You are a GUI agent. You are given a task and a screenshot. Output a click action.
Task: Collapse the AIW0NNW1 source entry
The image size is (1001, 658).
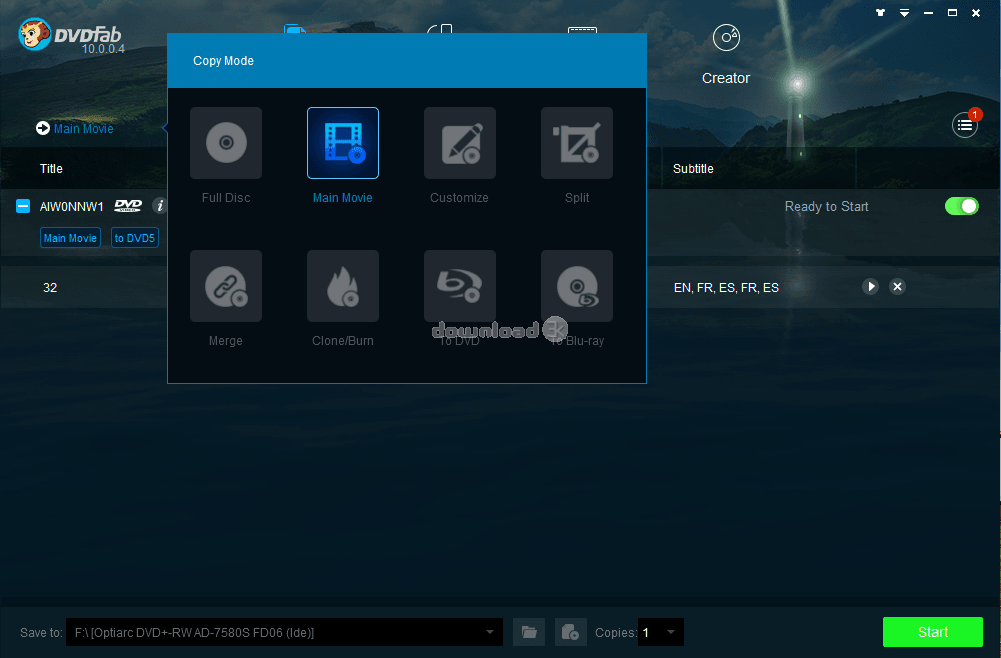coord(23,206)
